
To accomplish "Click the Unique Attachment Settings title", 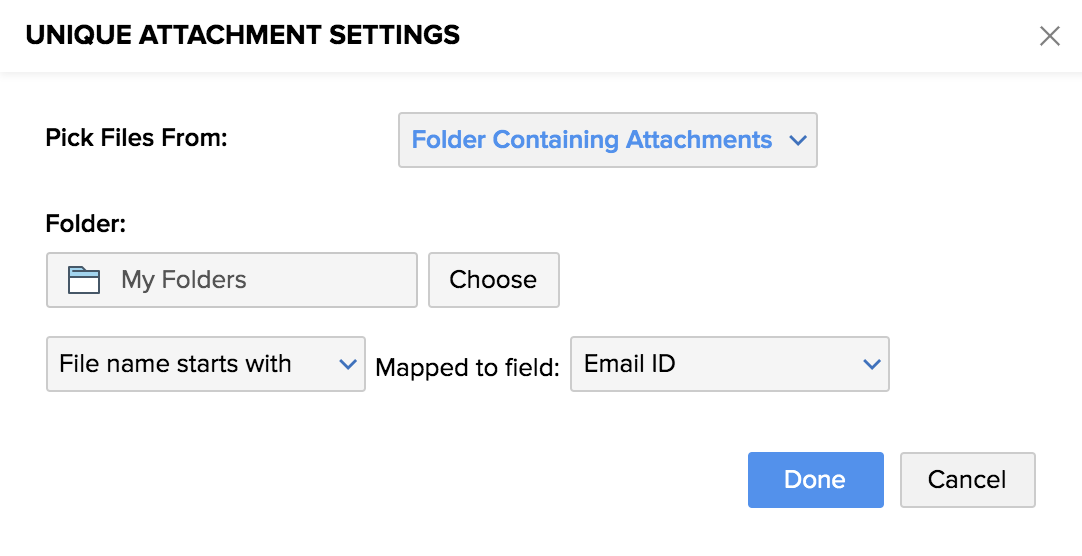I will click(x=243, y=35).
